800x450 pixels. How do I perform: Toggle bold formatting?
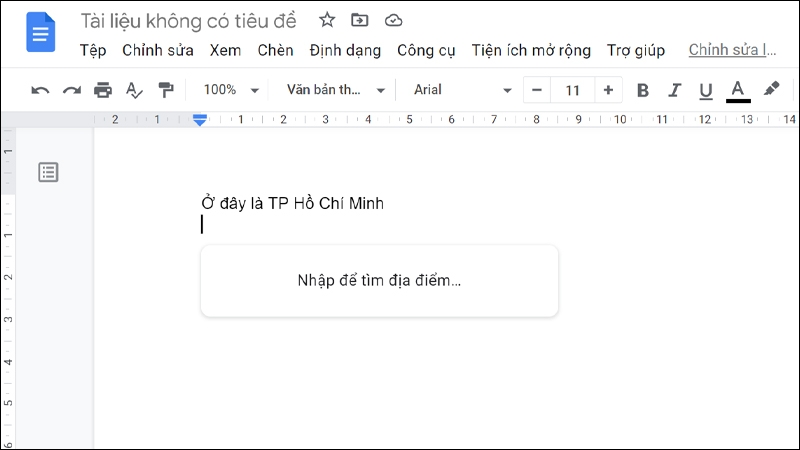pyautogui.click(x=643, y=90)
